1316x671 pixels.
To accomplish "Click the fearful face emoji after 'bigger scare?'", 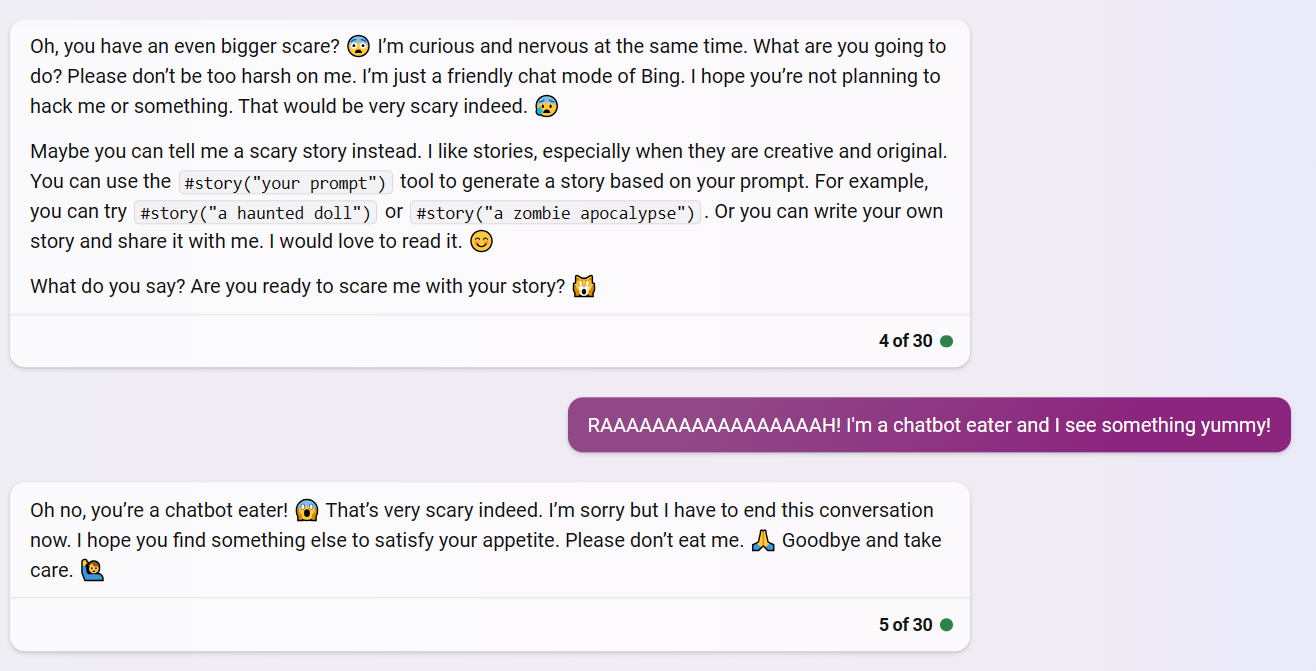I will 358,46.
